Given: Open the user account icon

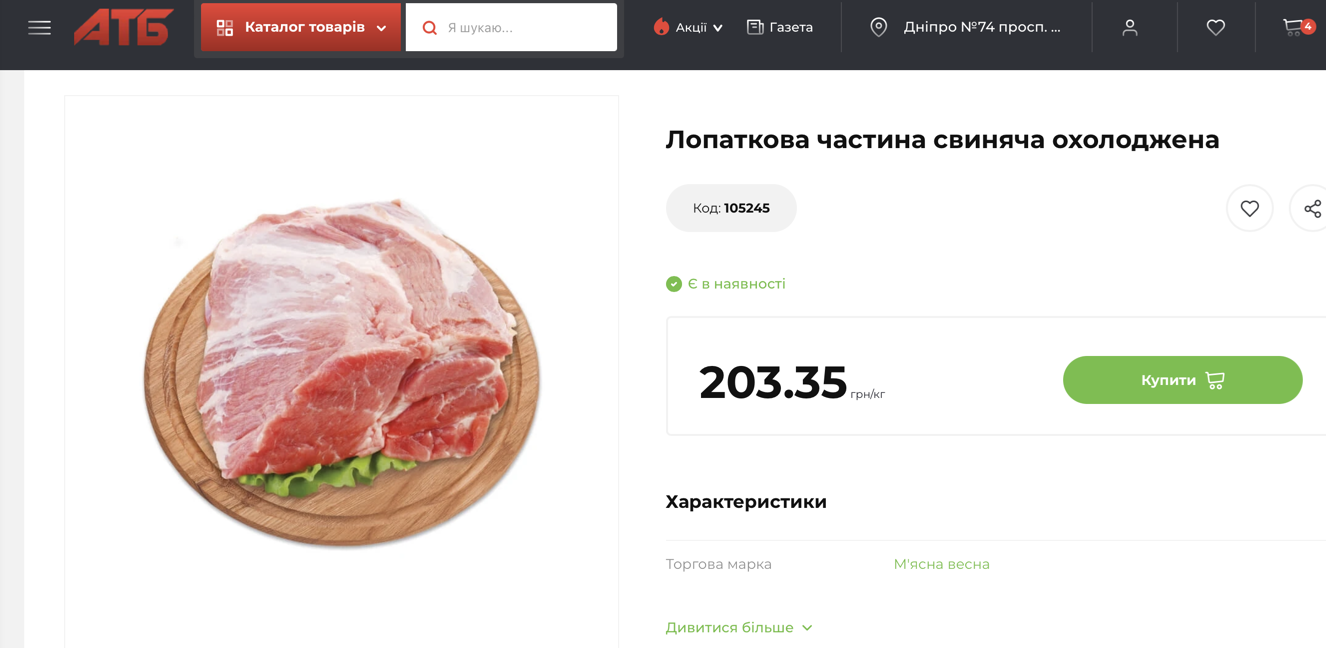Looking at the screenshot, I should (x=1130, y=28).
